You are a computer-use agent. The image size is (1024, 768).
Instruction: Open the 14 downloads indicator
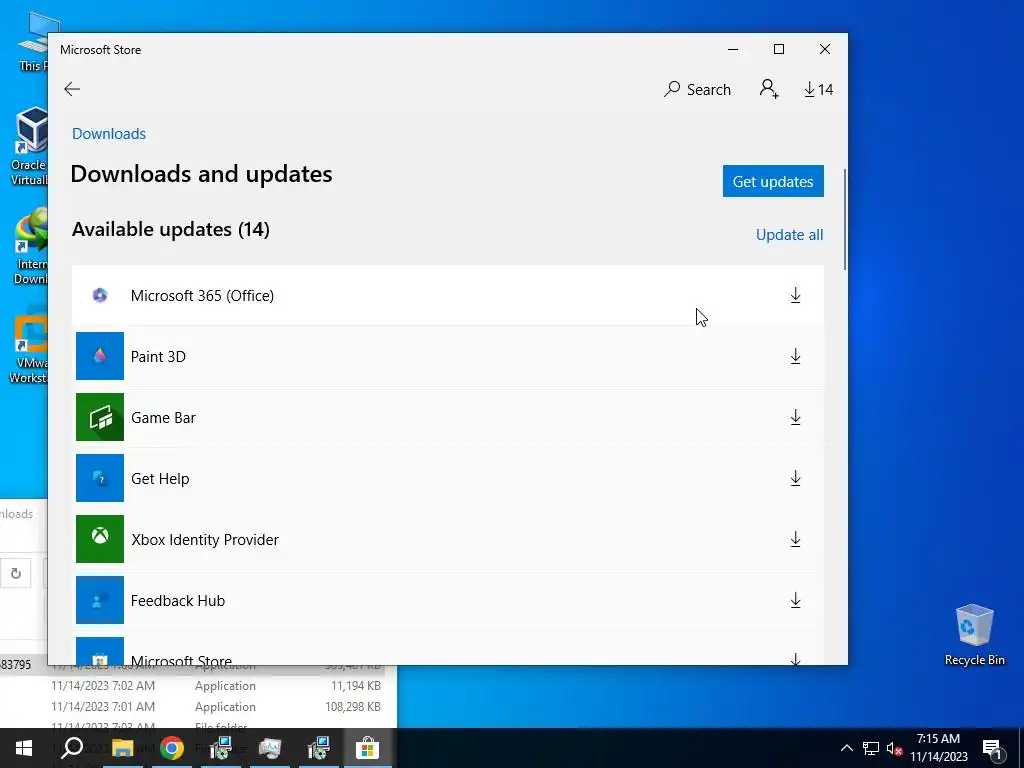click(818, 89)
